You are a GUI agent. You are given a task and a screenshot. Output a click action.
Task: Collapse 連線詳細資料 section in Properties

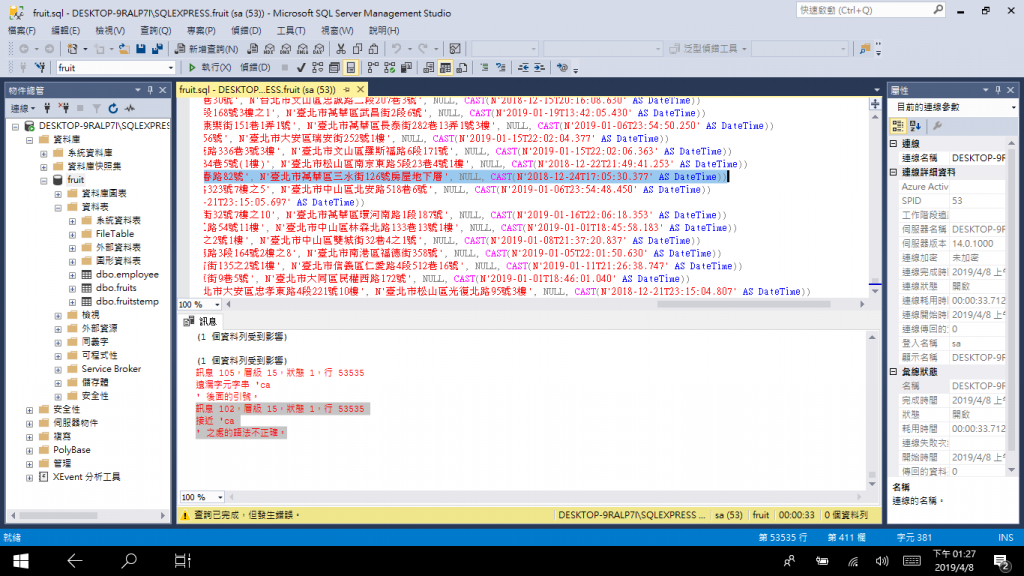(x=894, y=172)
